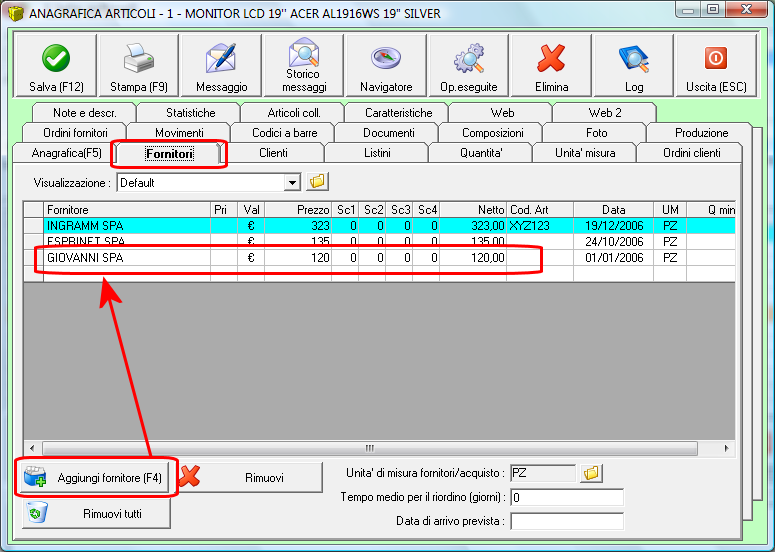Open the Listini tab
Image resolution: width=775 pixels, height=552 pixels.
[x=377, y=153]
